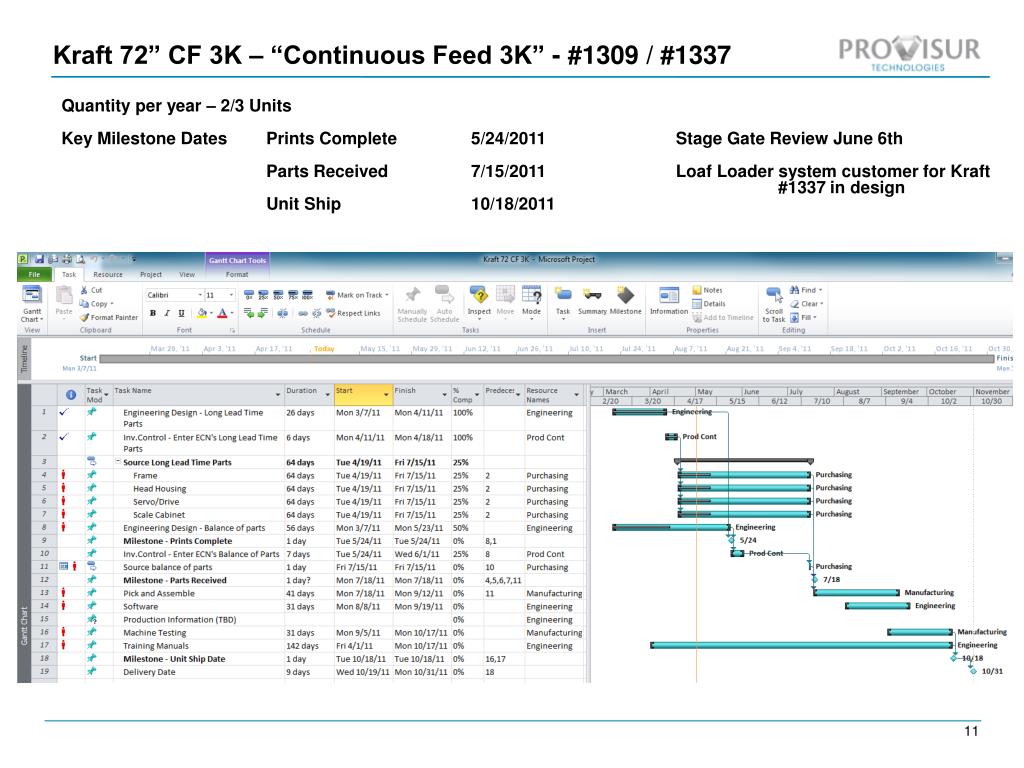Switch to the View ribbon tab
This screenshot has height=768, width=1024.
[x=187, y=274]
